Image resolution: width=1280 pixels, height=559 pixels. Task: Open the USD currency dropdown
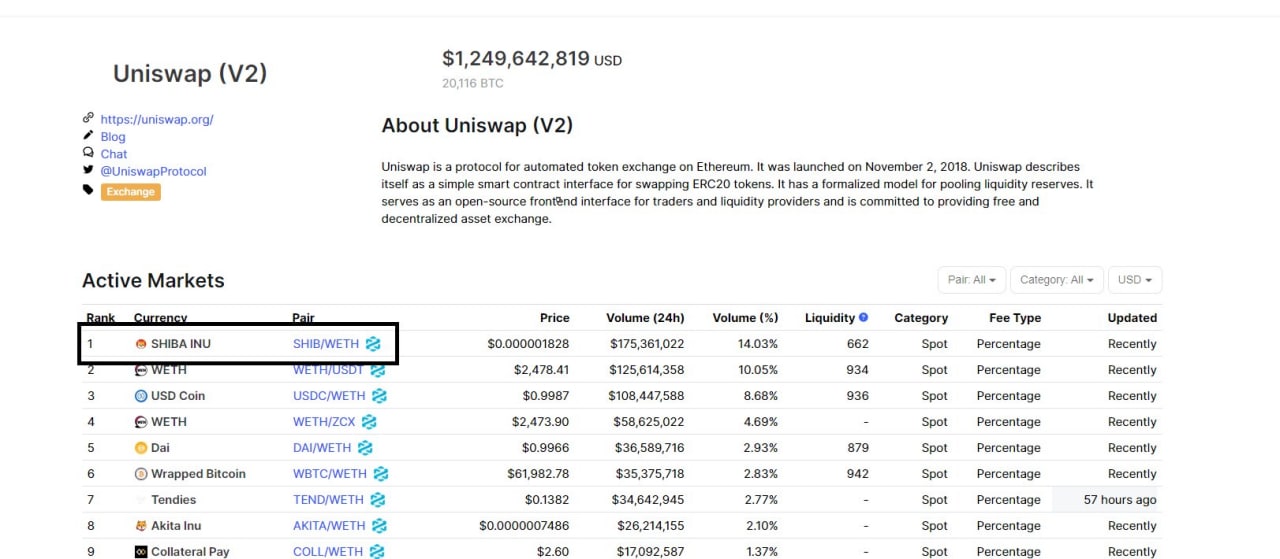(x=1135, y=280)
